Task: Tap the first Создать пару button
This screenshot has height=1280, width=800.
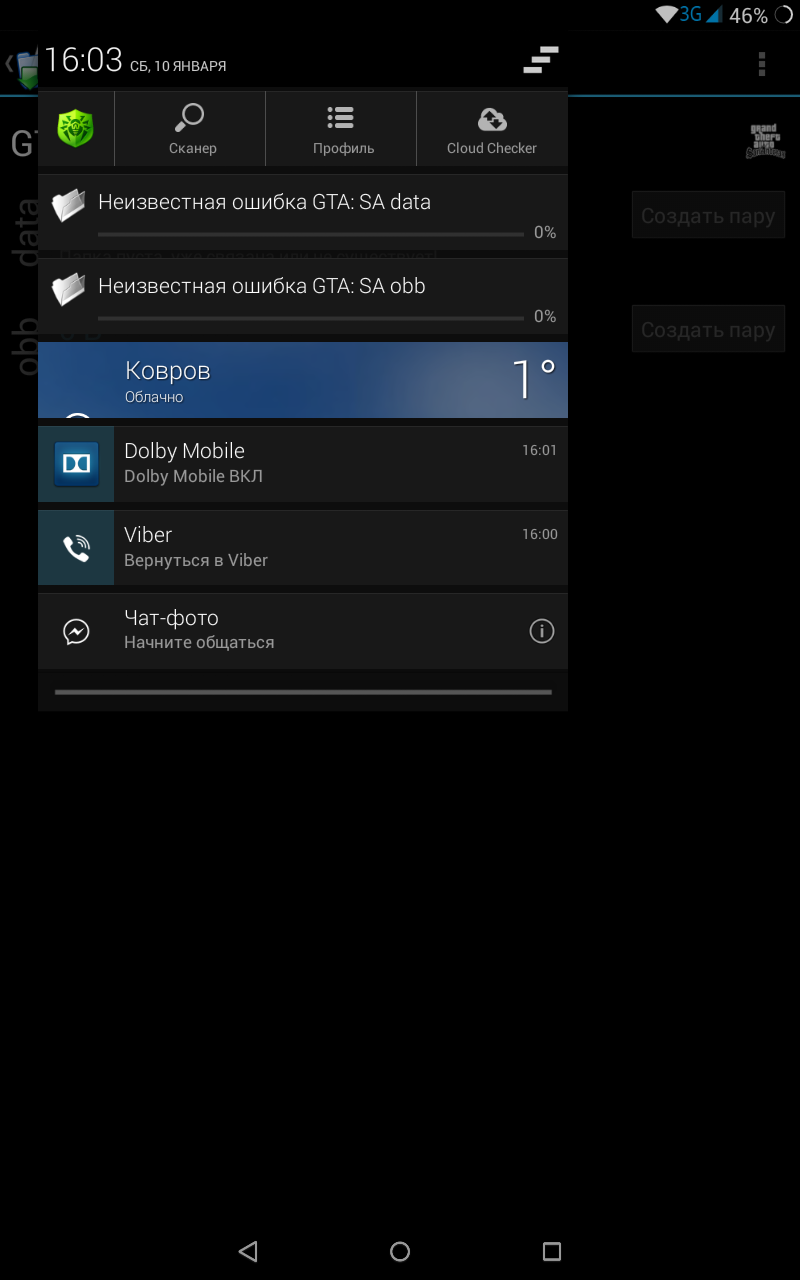Action: click(708, 215)
